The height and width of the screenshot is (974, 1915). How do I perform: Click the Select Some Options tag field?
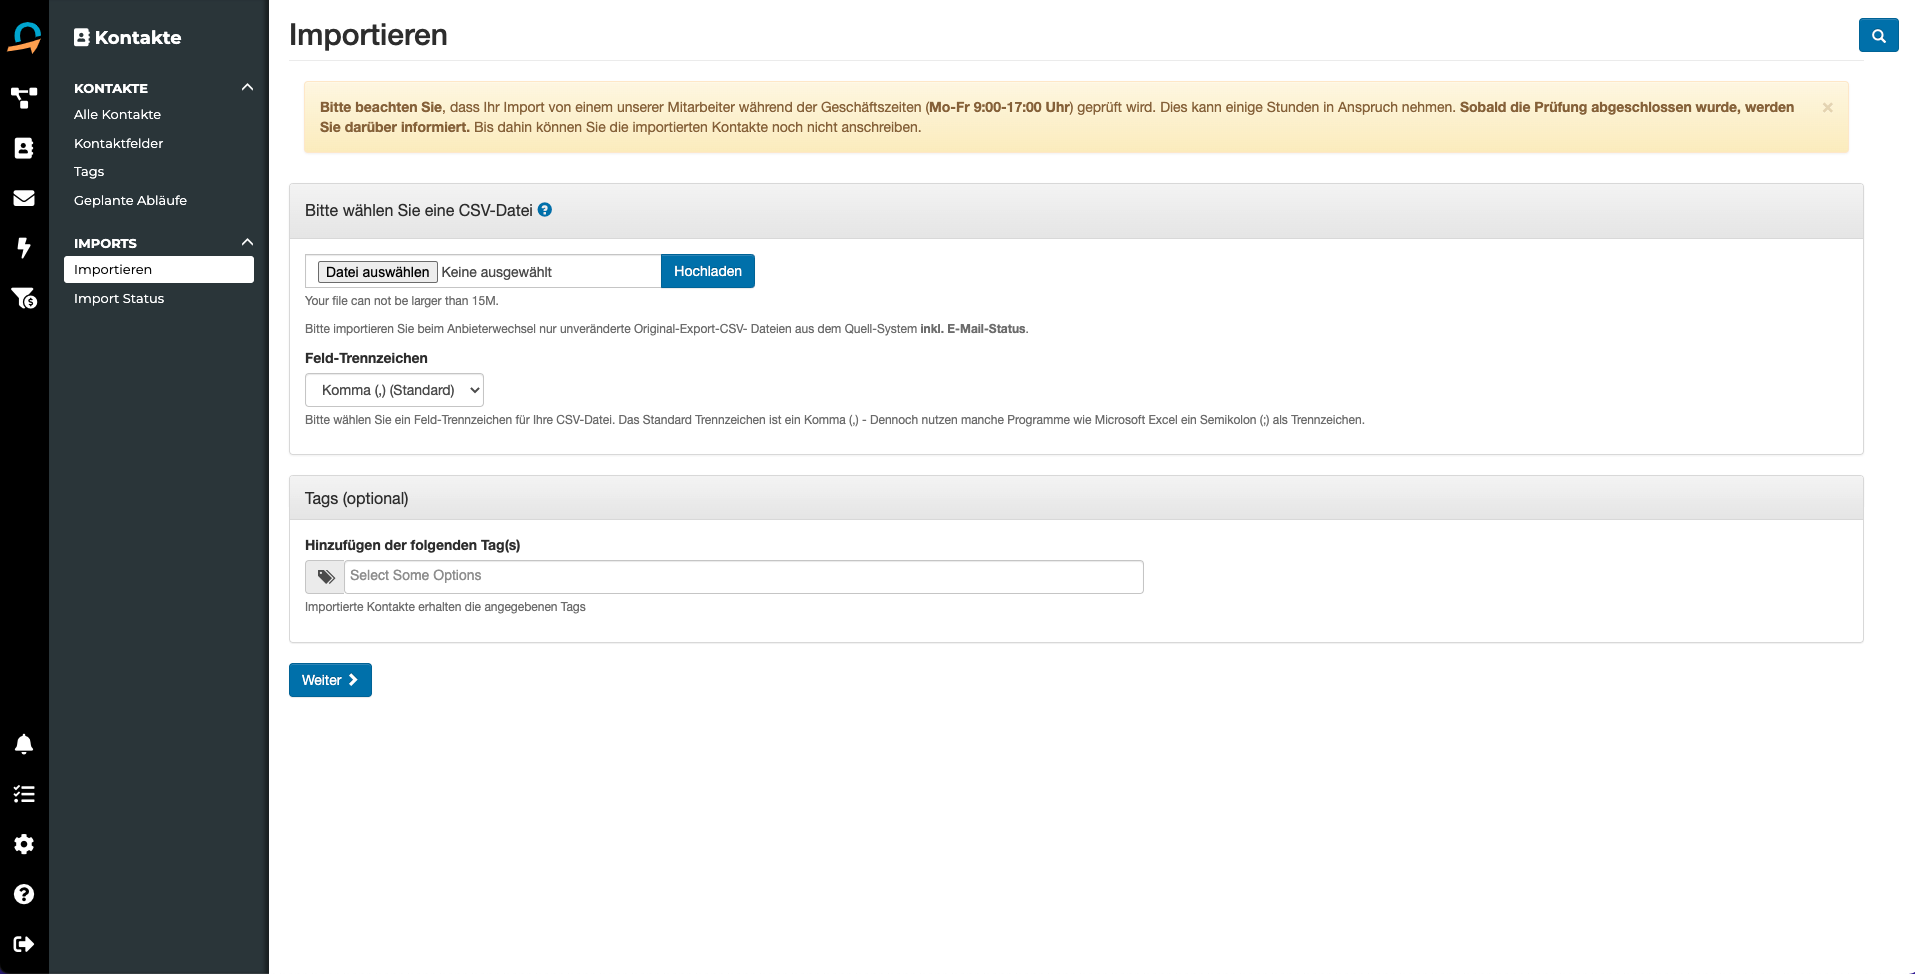[x=744, y=577]
